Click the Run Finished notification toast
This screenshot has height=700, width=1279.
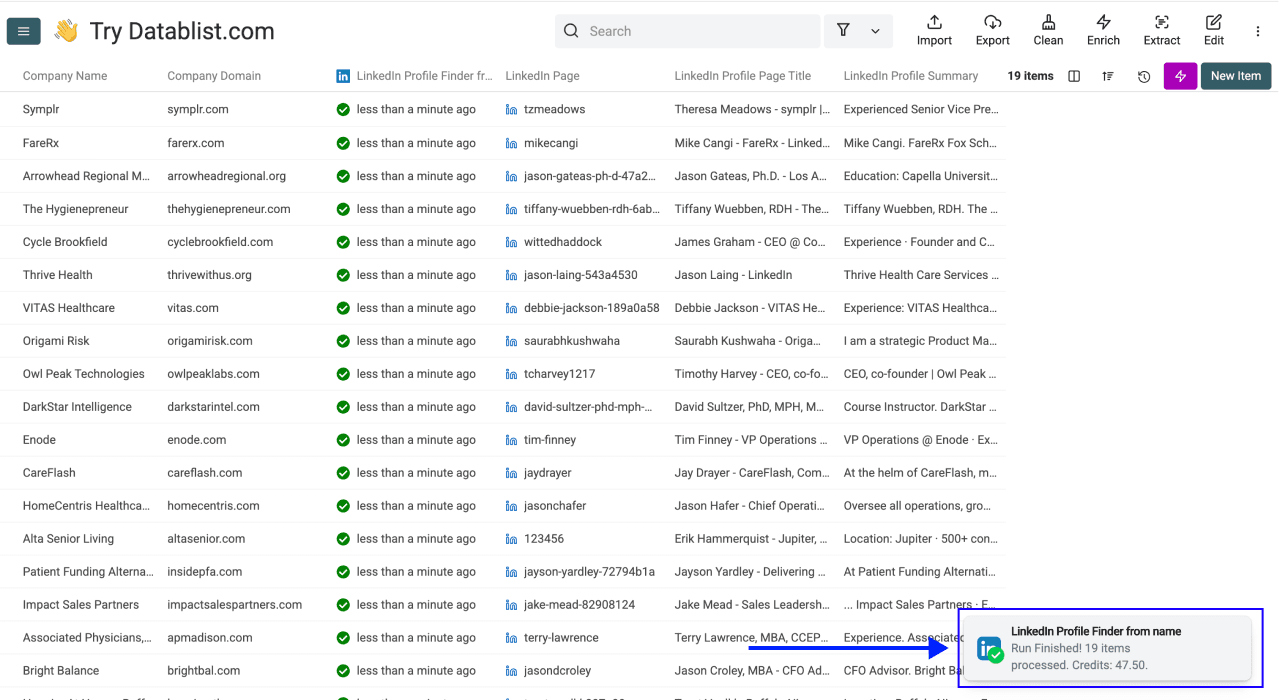(x=1108, y=648)
